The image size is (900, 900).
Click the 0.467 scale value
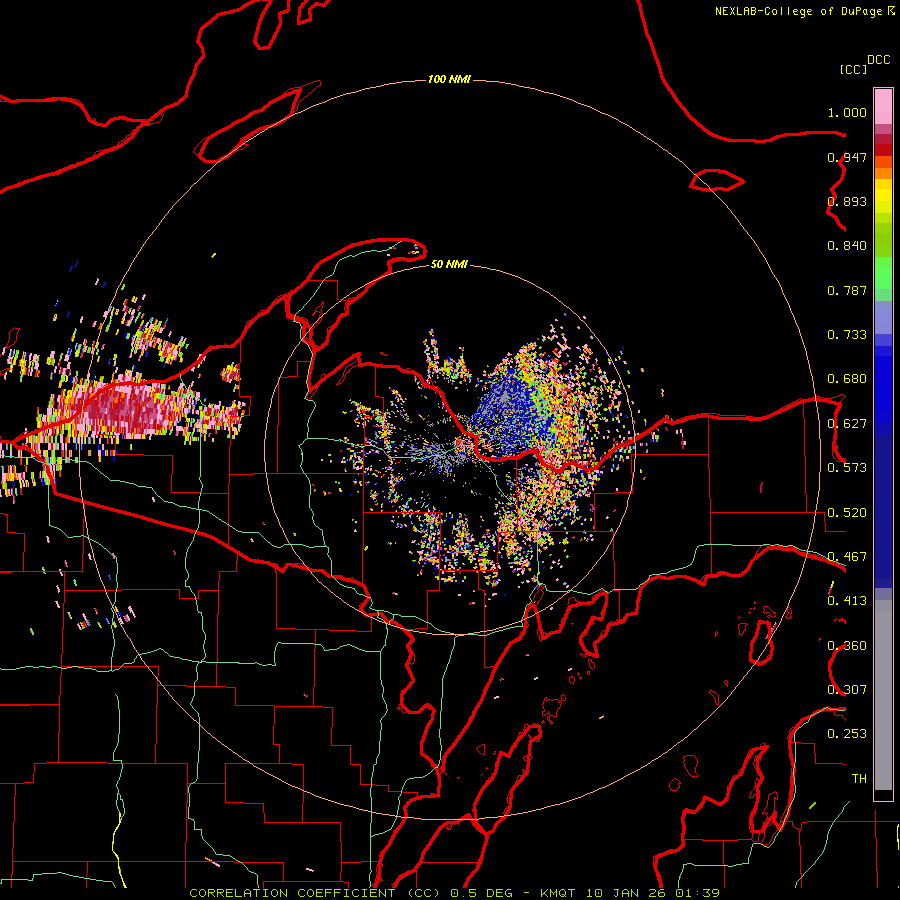(x=847, y=557)
